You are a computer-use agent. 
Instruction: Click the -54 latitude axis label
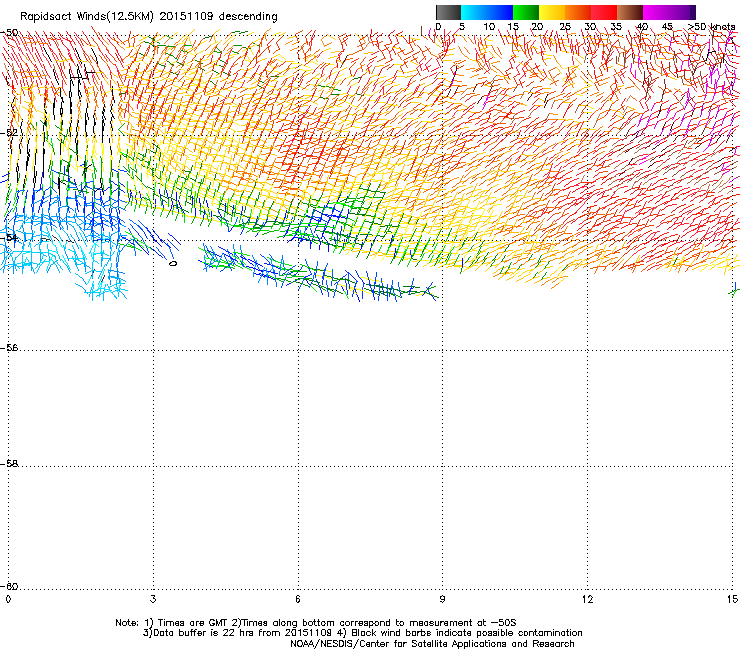click(x=10, y=237)
